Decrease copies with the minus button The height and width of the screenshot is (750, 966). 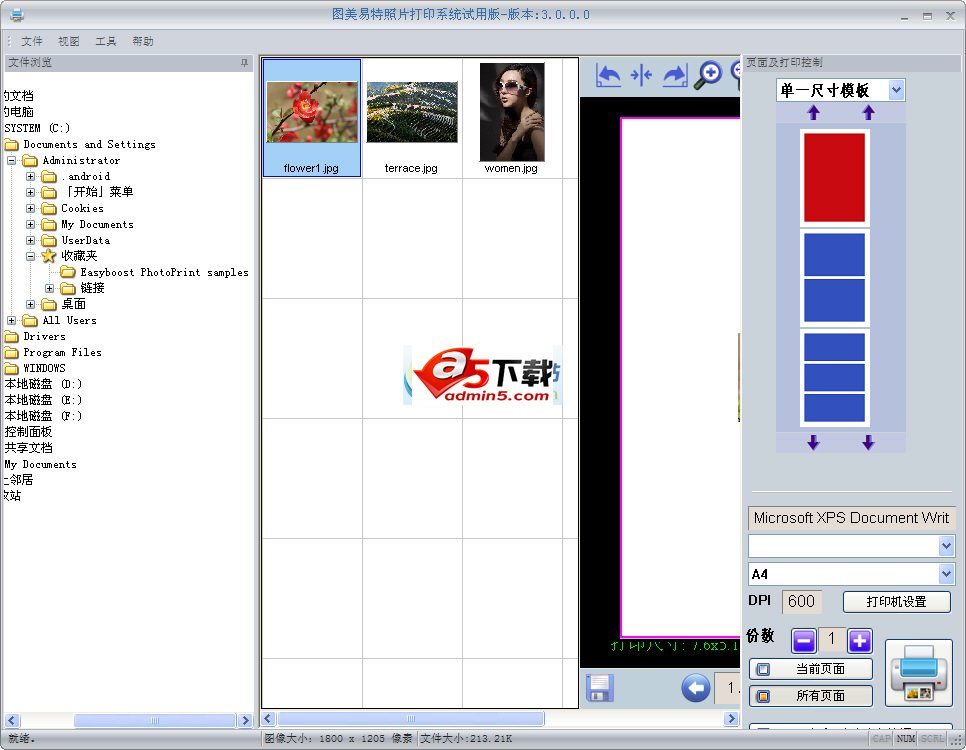[x=804, y=641]
